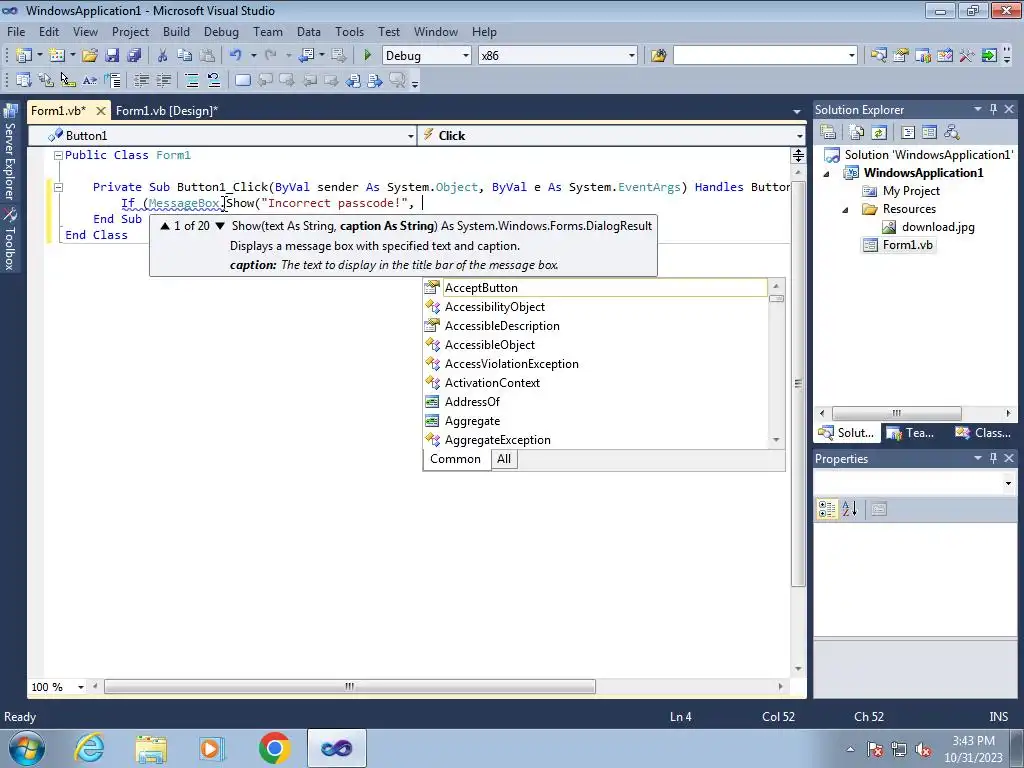1024x768 pixels.
Task: Open the Button1 class name dropdown
Action: tap(411, 136)
